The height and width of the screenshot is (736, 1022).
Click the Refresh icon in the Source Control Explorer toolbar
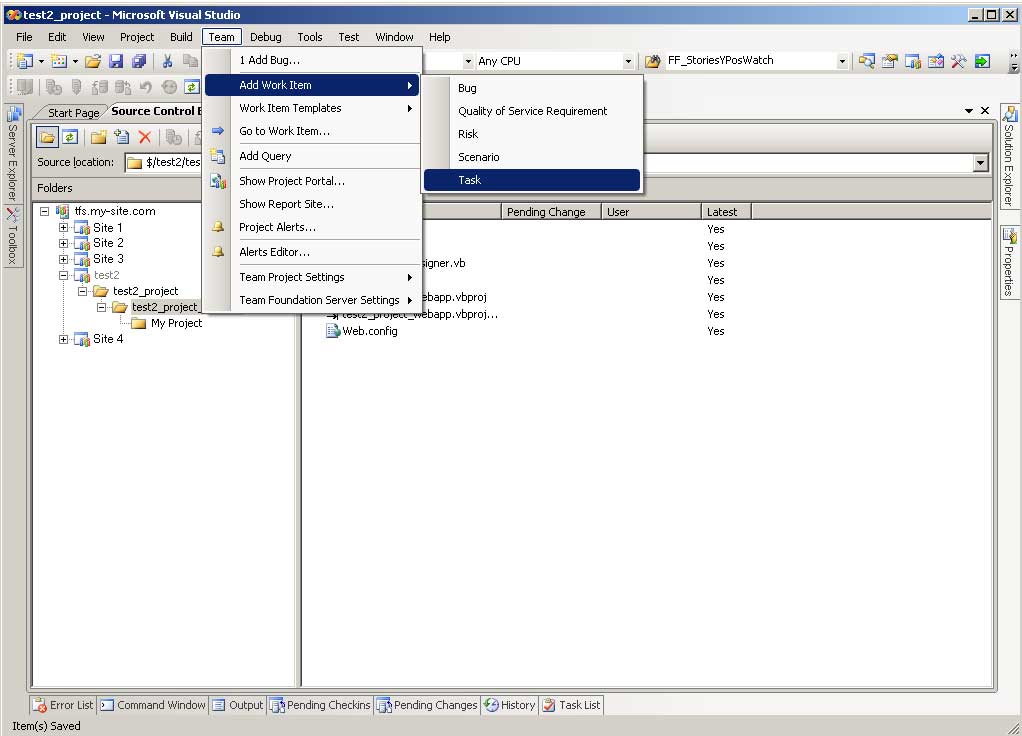point(70,137)
